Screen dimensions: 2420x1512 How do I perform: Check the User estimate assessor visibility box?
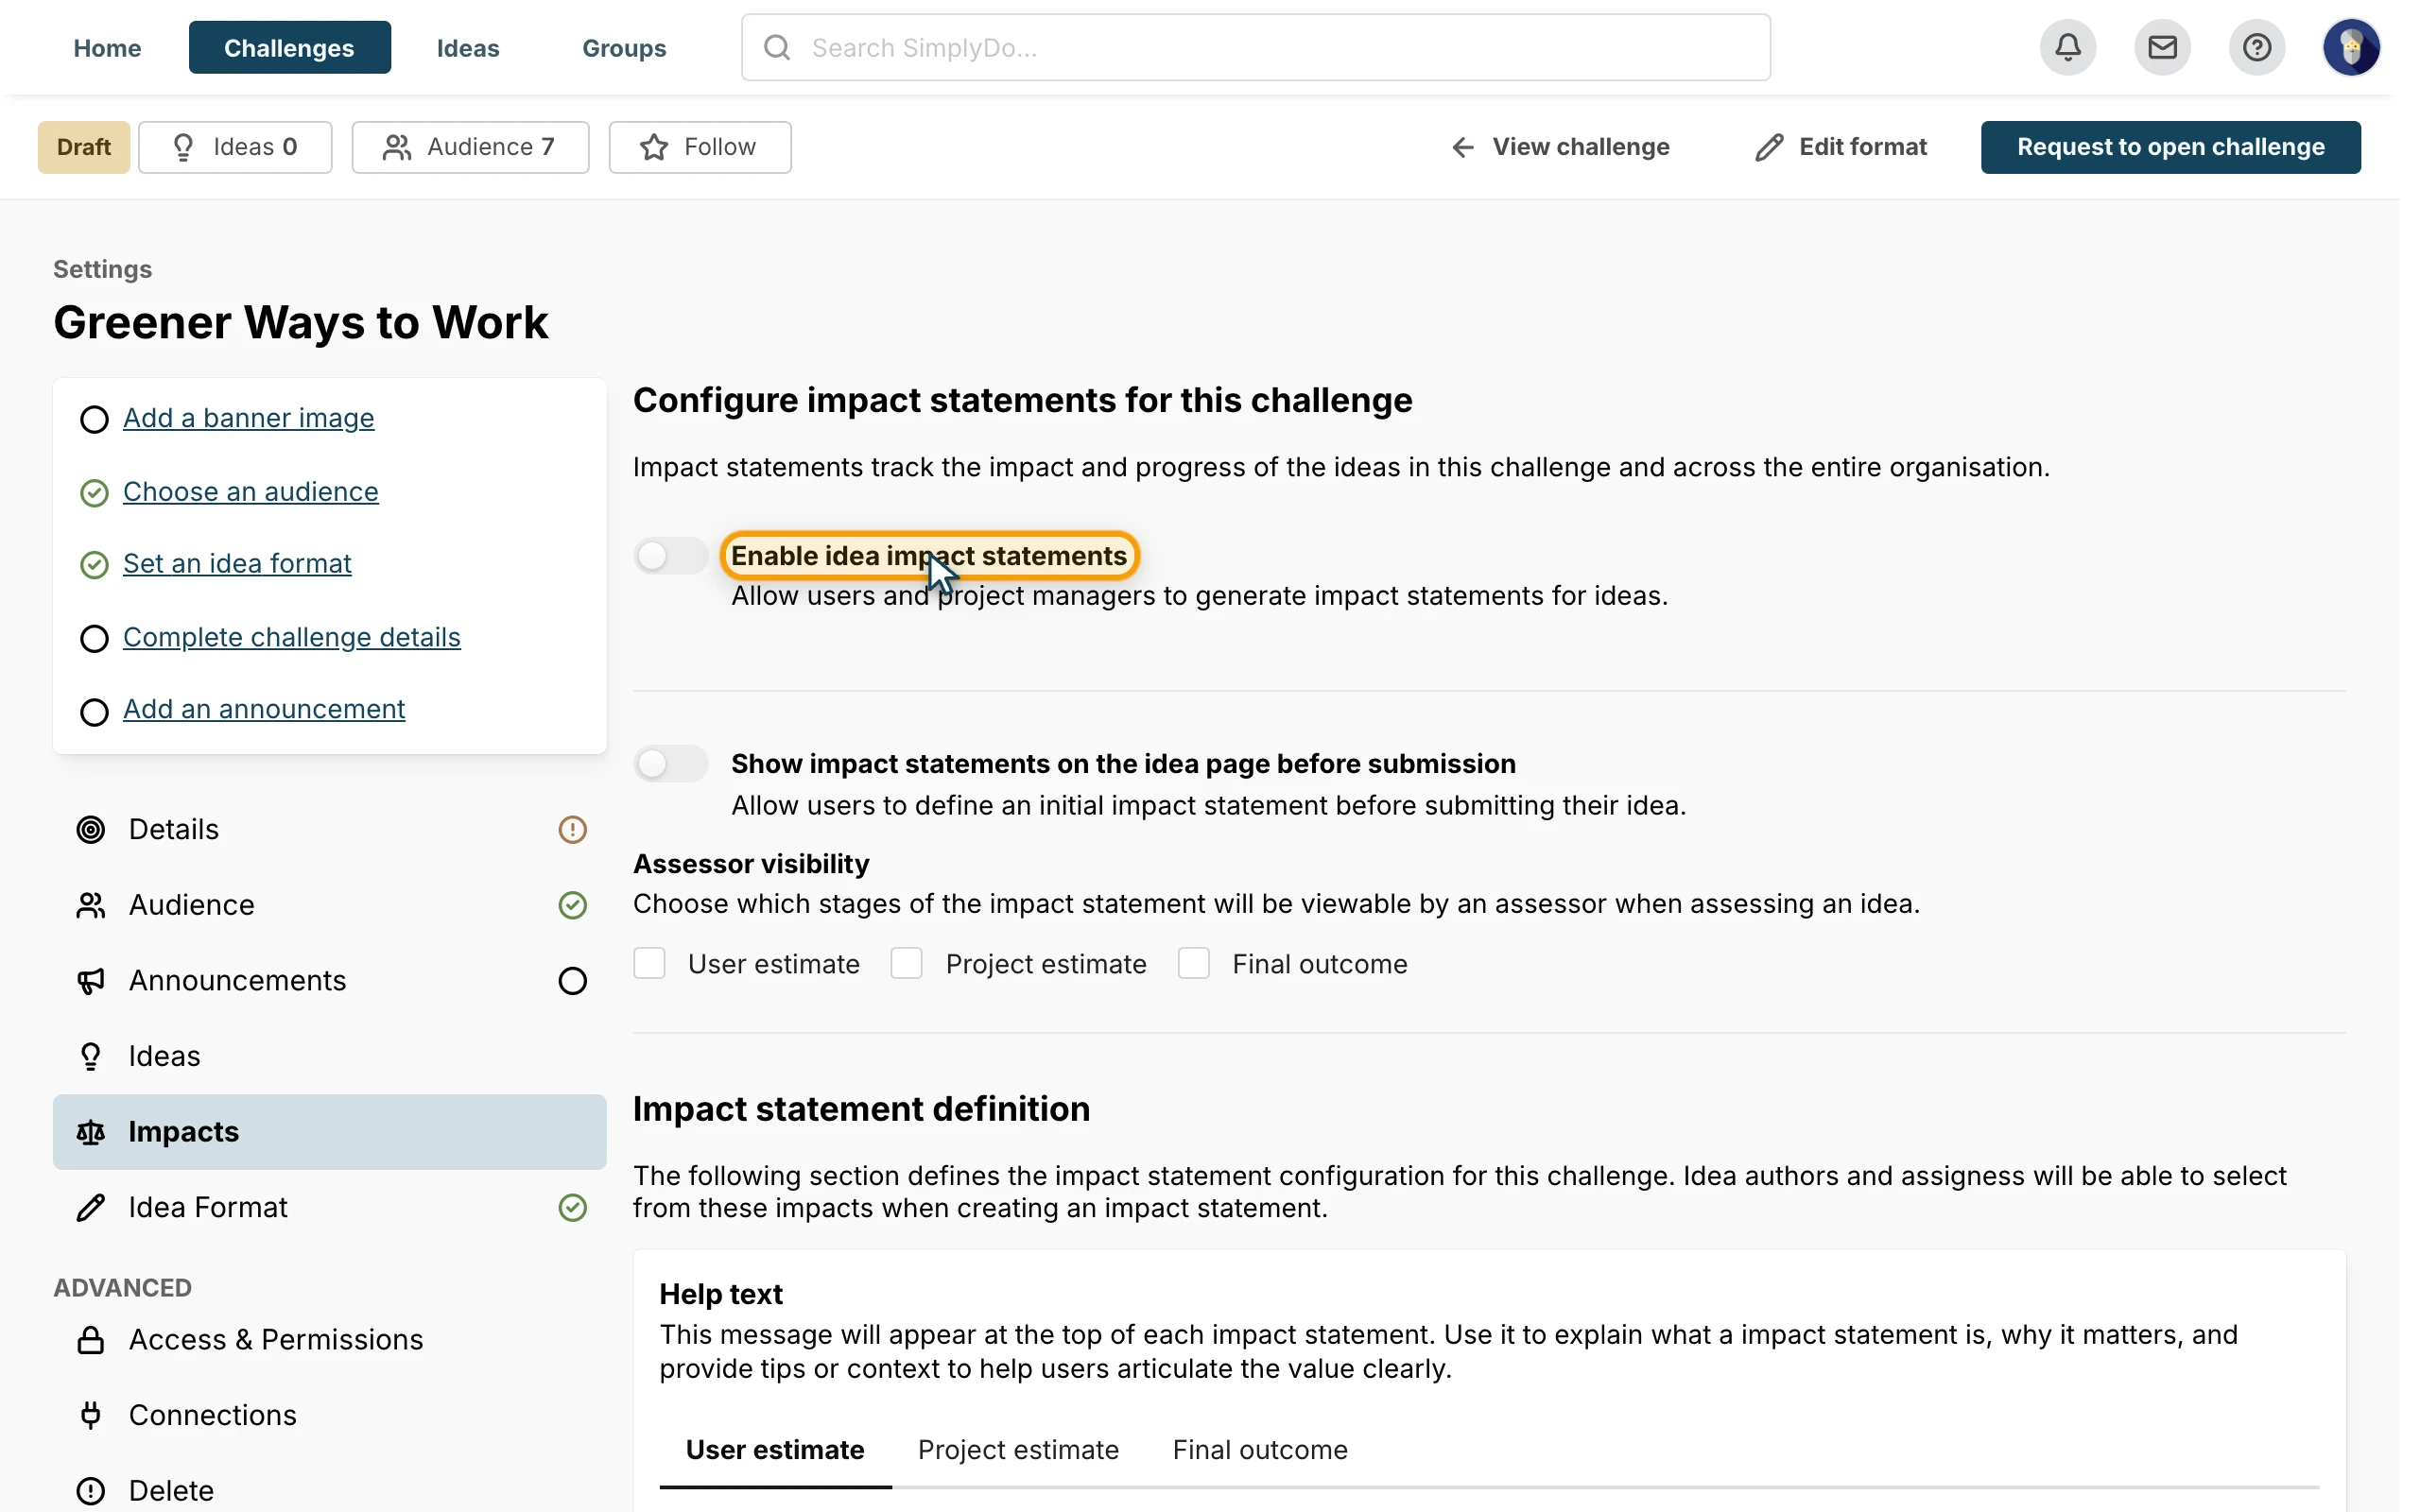[x=649, y=964]
